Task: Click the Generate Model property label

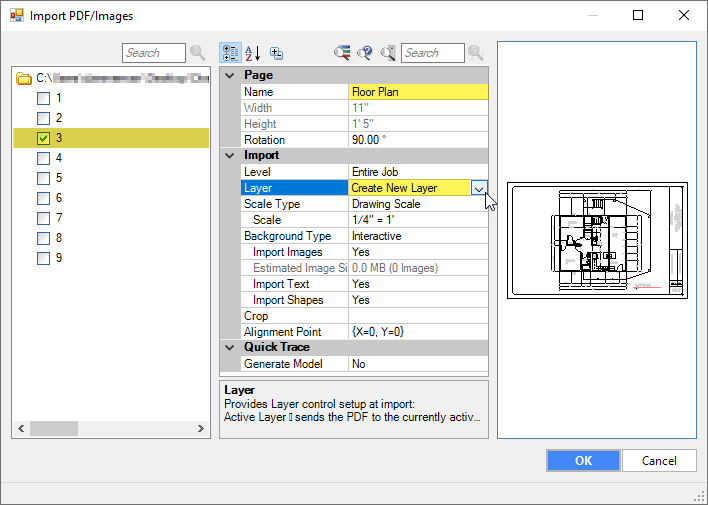Action: pos(294,364)
